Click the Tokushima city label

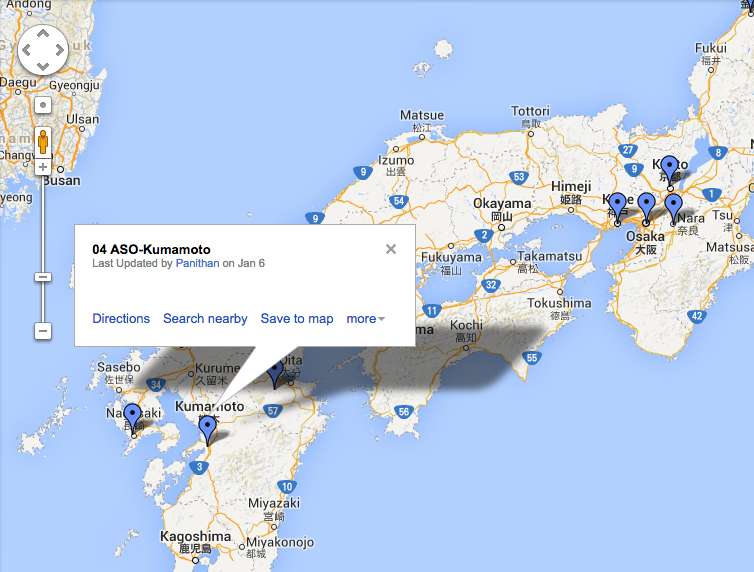point(559,303)
